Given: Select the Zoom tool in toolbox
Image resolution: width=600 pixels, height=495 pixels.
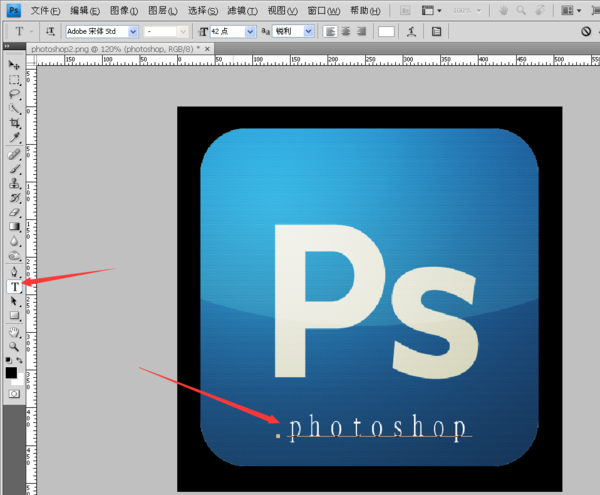Looking at the screenshot, I should (x=14, y=347).
